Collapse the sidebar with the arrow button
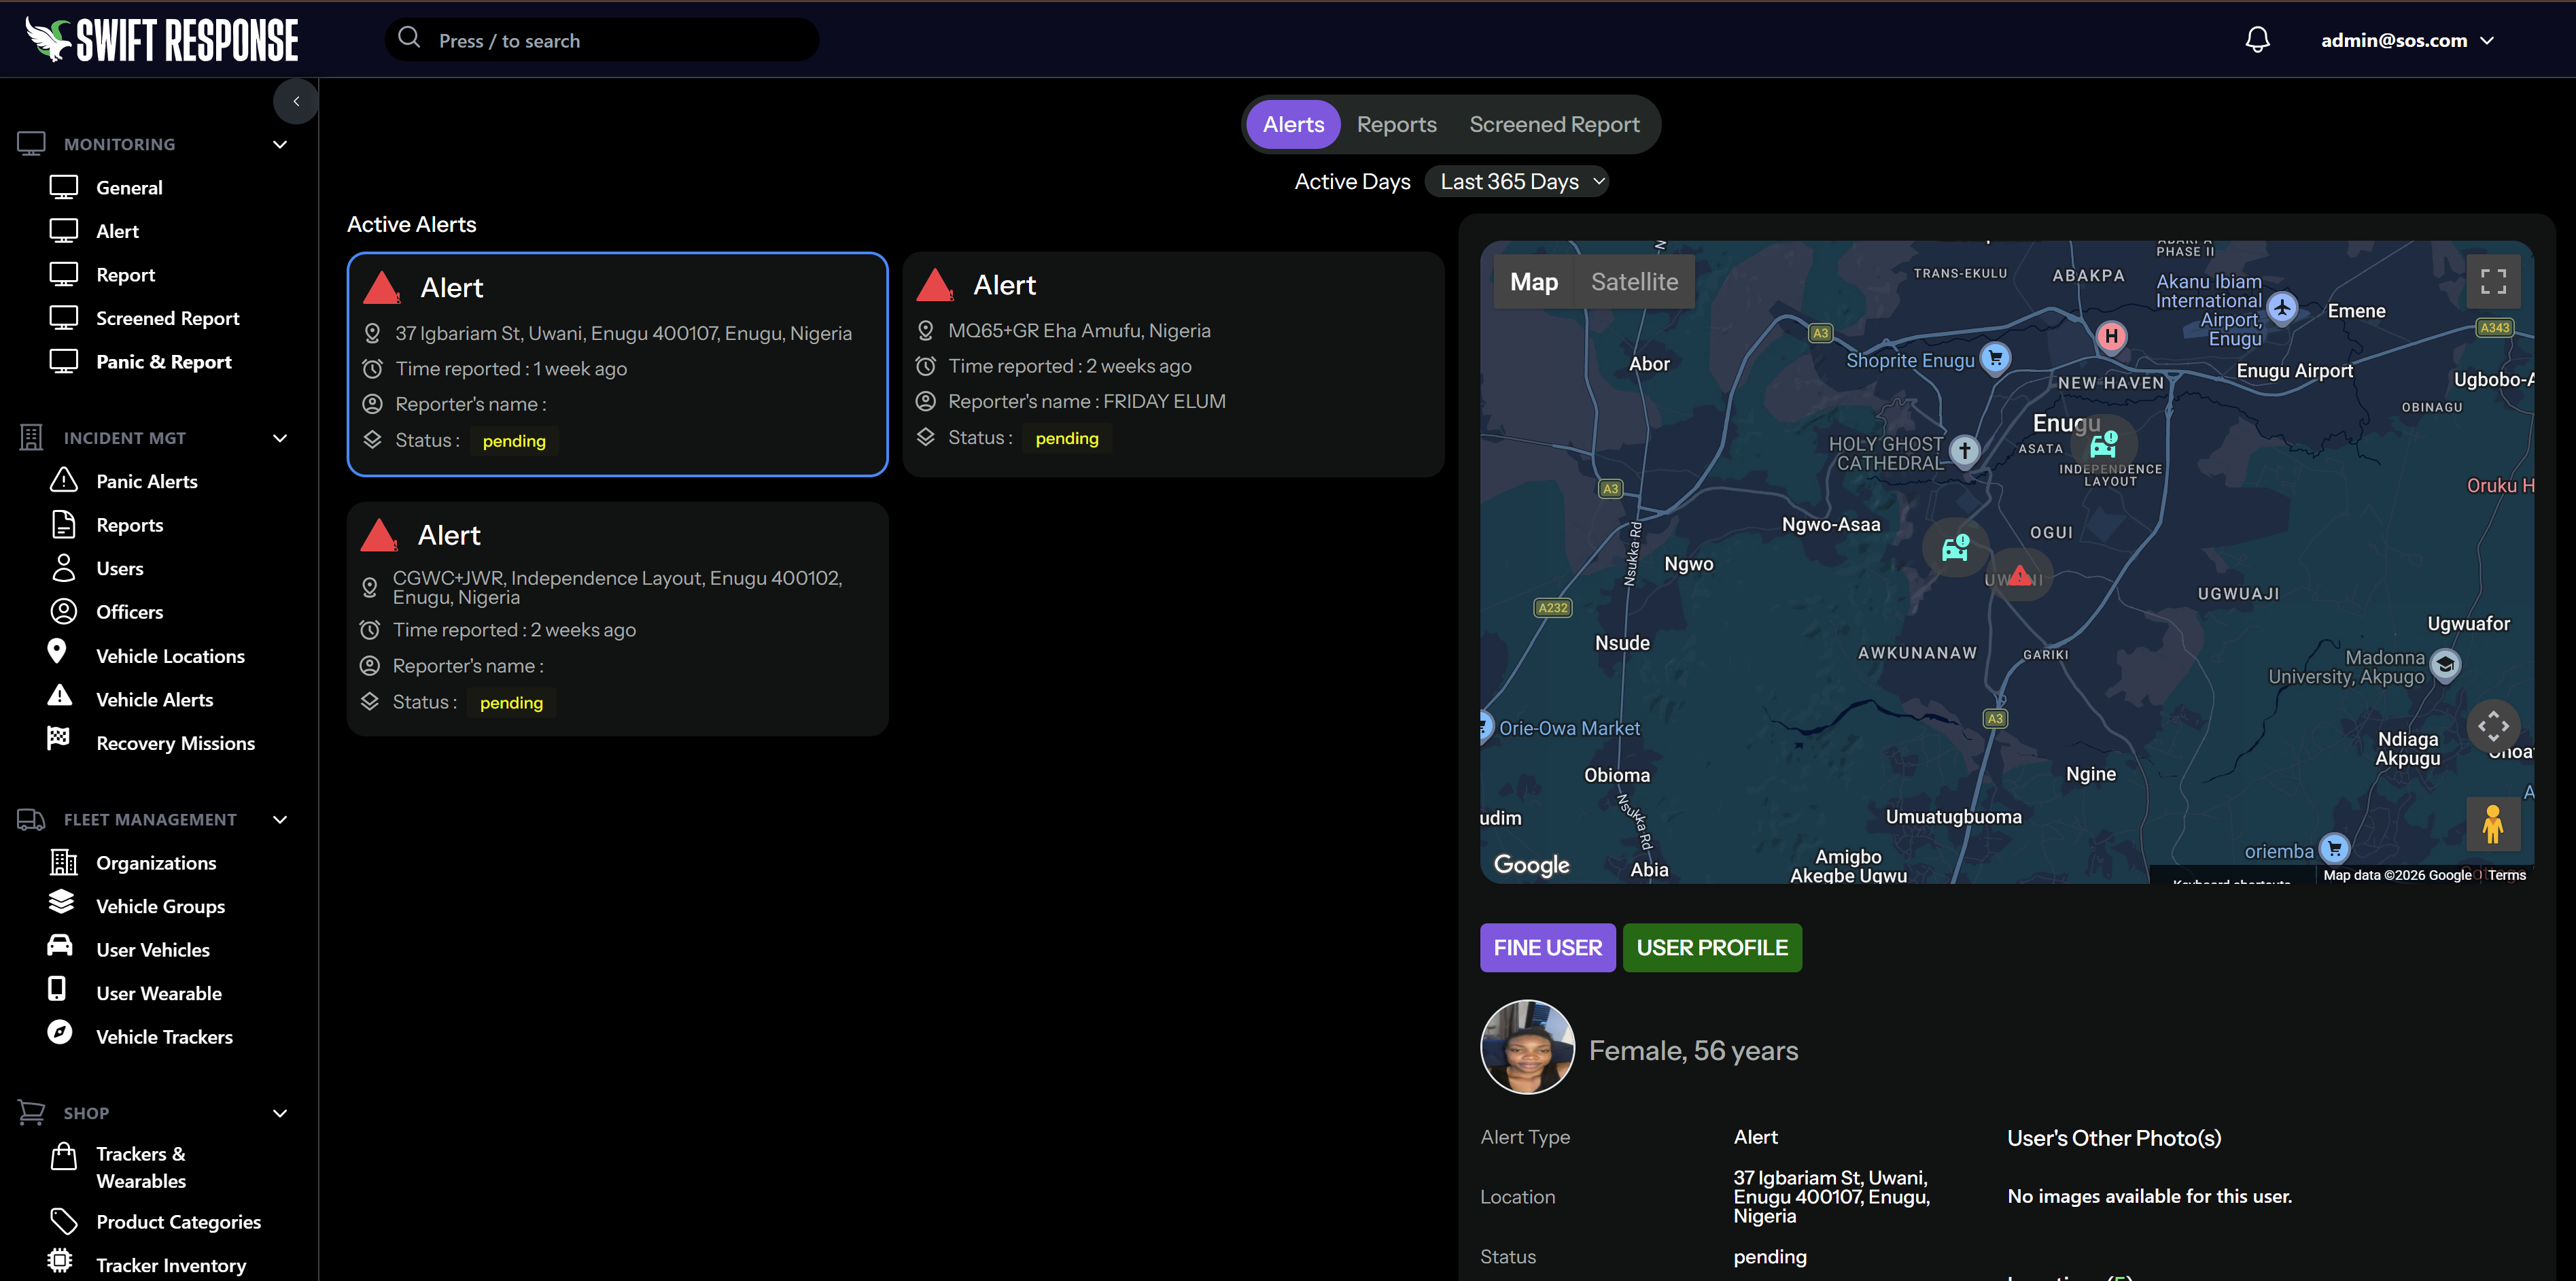 296,101
